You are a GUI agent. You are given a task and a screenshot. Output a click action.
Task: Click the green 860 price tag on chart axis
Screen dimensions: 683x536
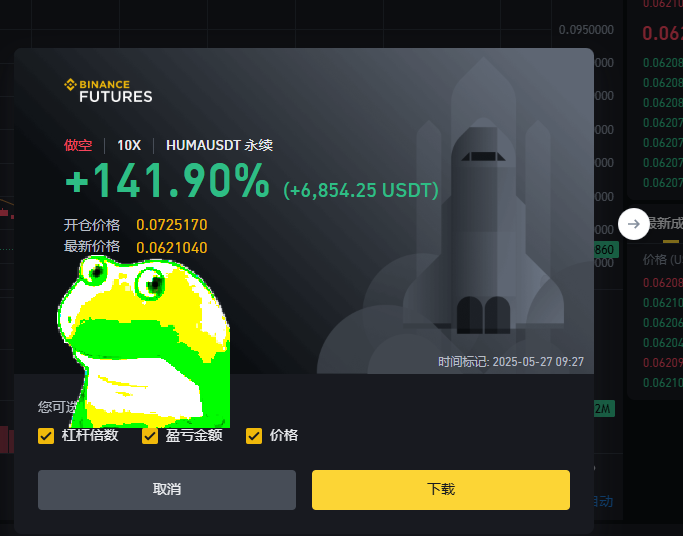[x=606, y=249]
